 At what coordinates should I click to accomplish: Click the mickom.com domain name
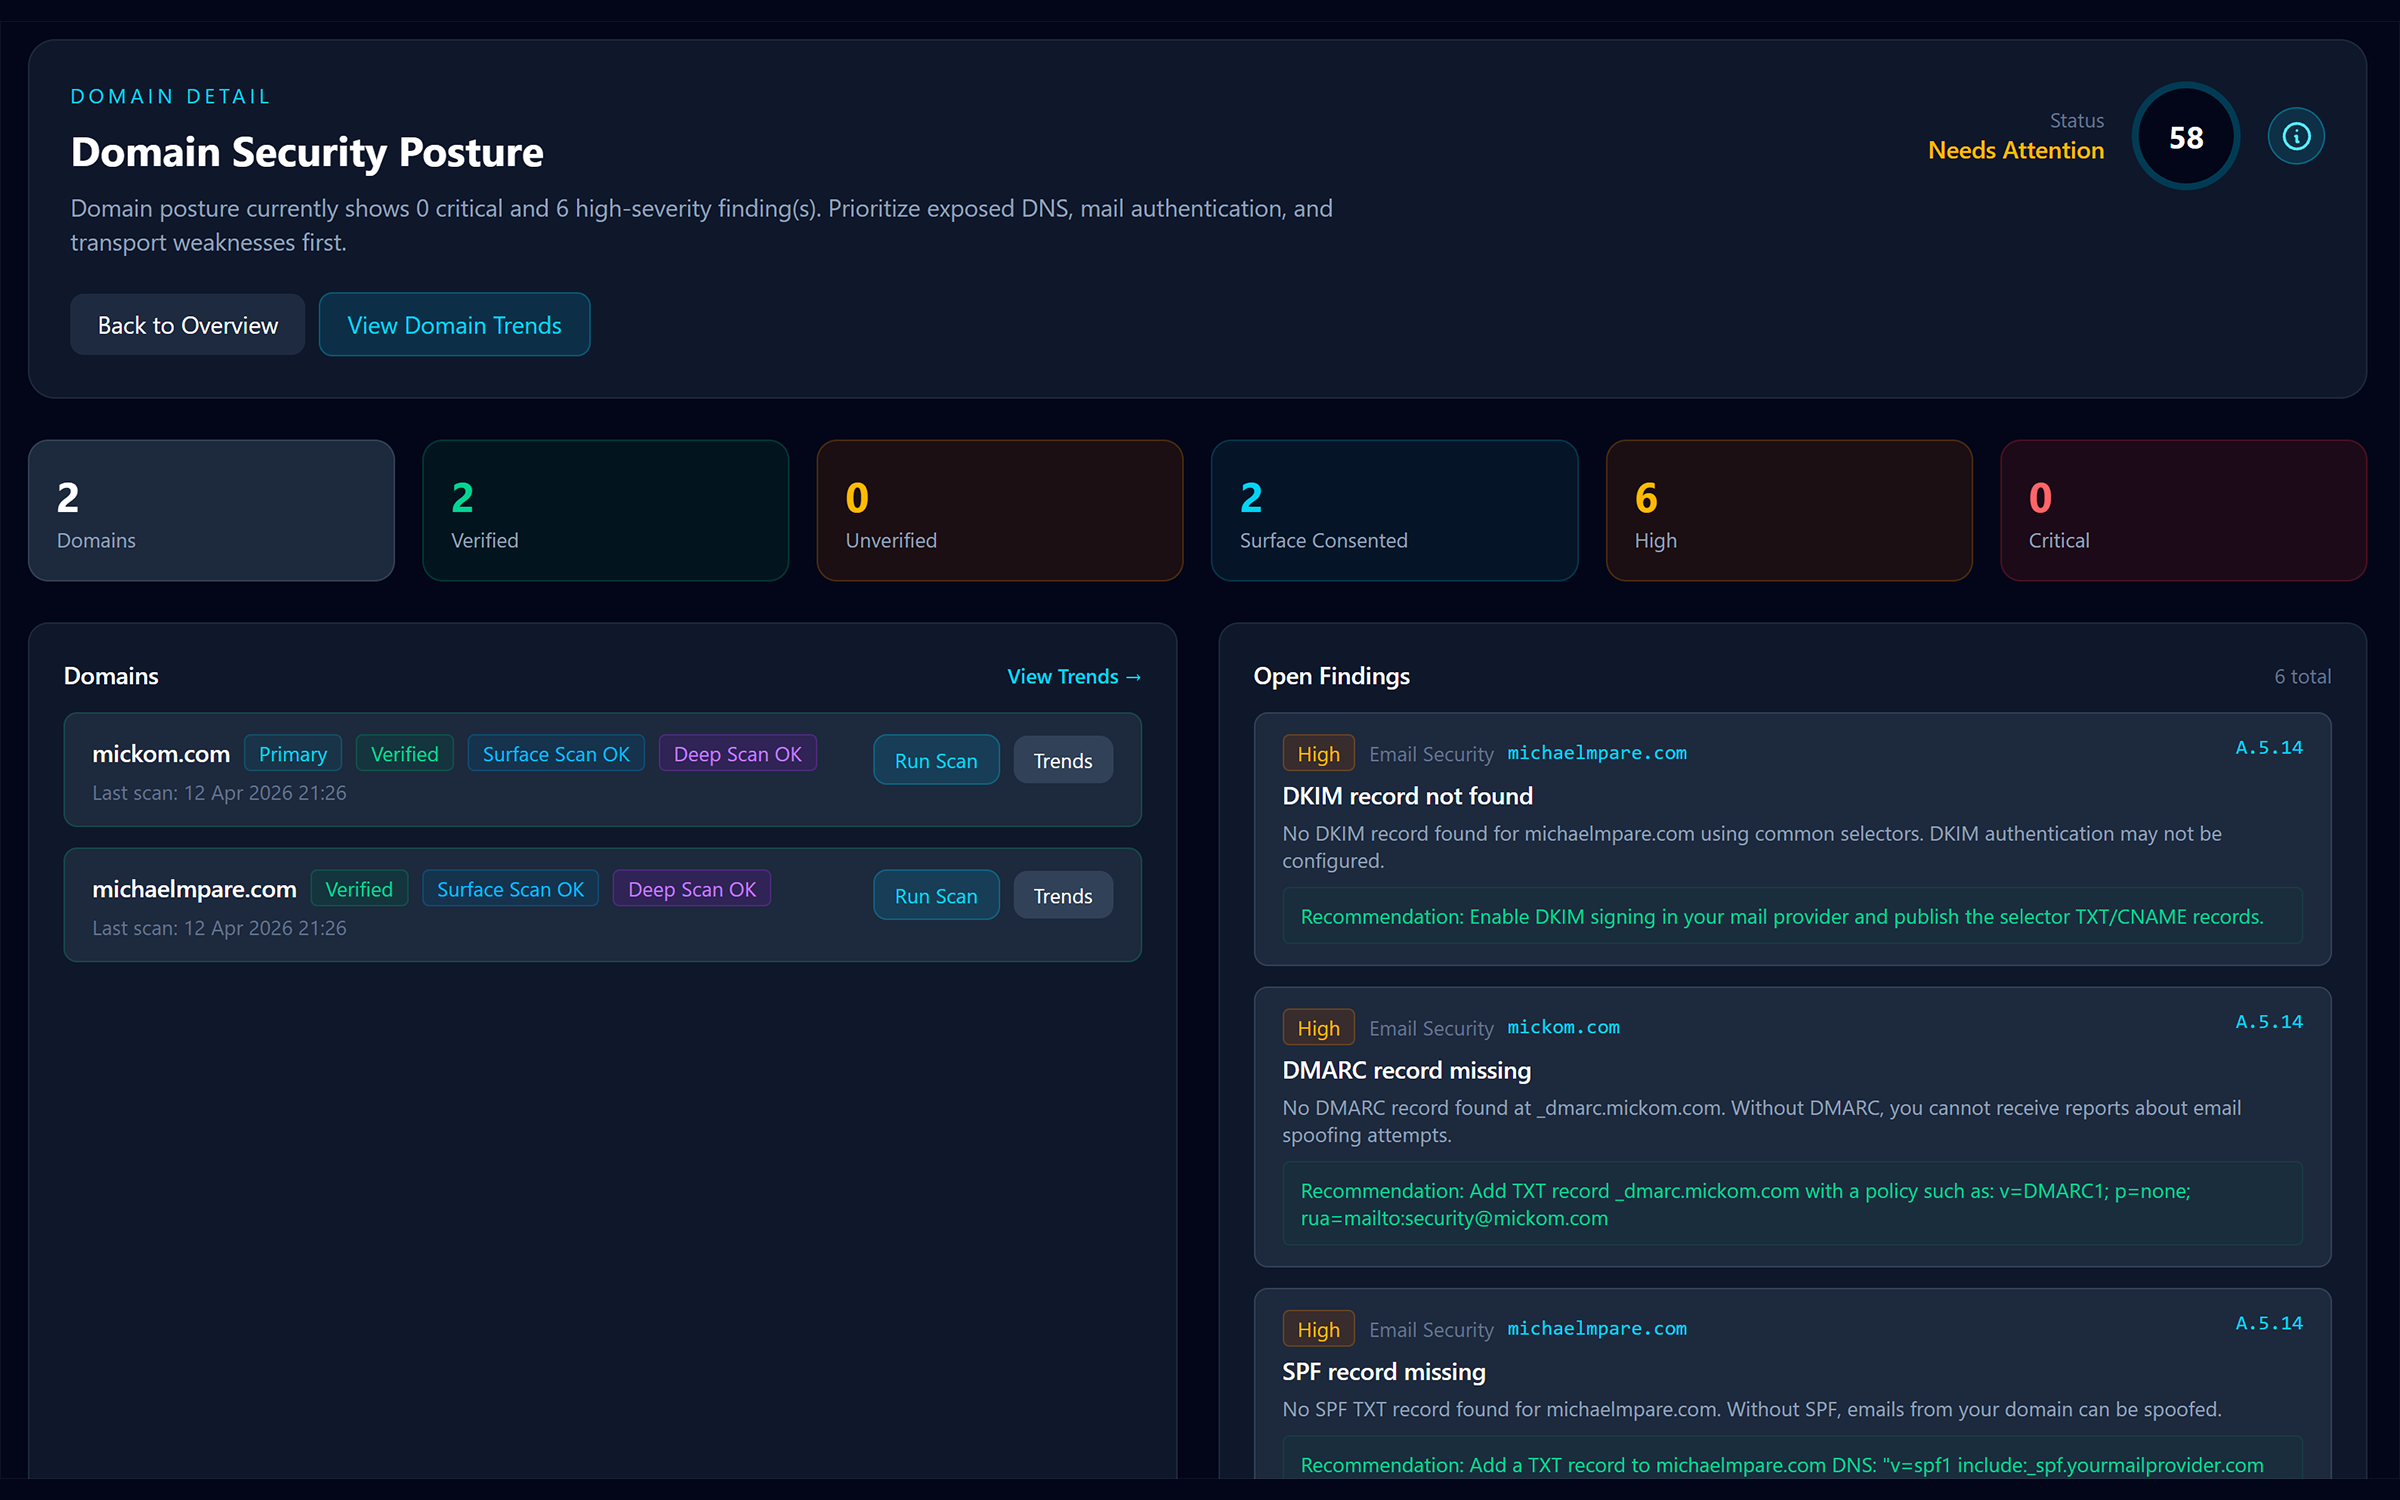(161, 754)
